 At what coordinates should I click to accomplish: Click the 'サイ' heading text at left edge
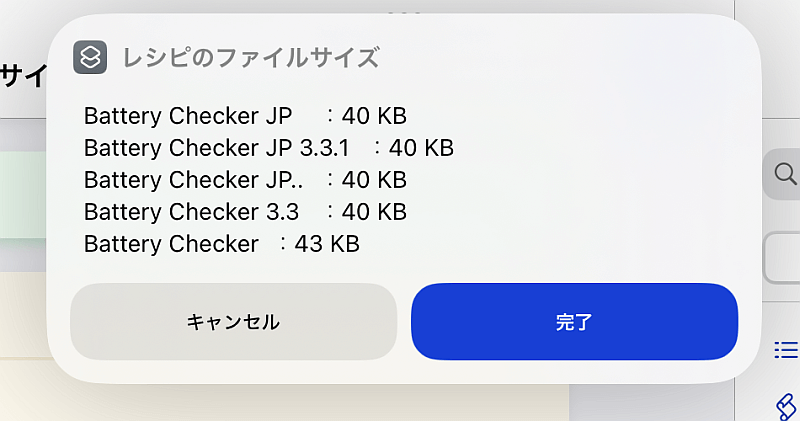(18, 75)
